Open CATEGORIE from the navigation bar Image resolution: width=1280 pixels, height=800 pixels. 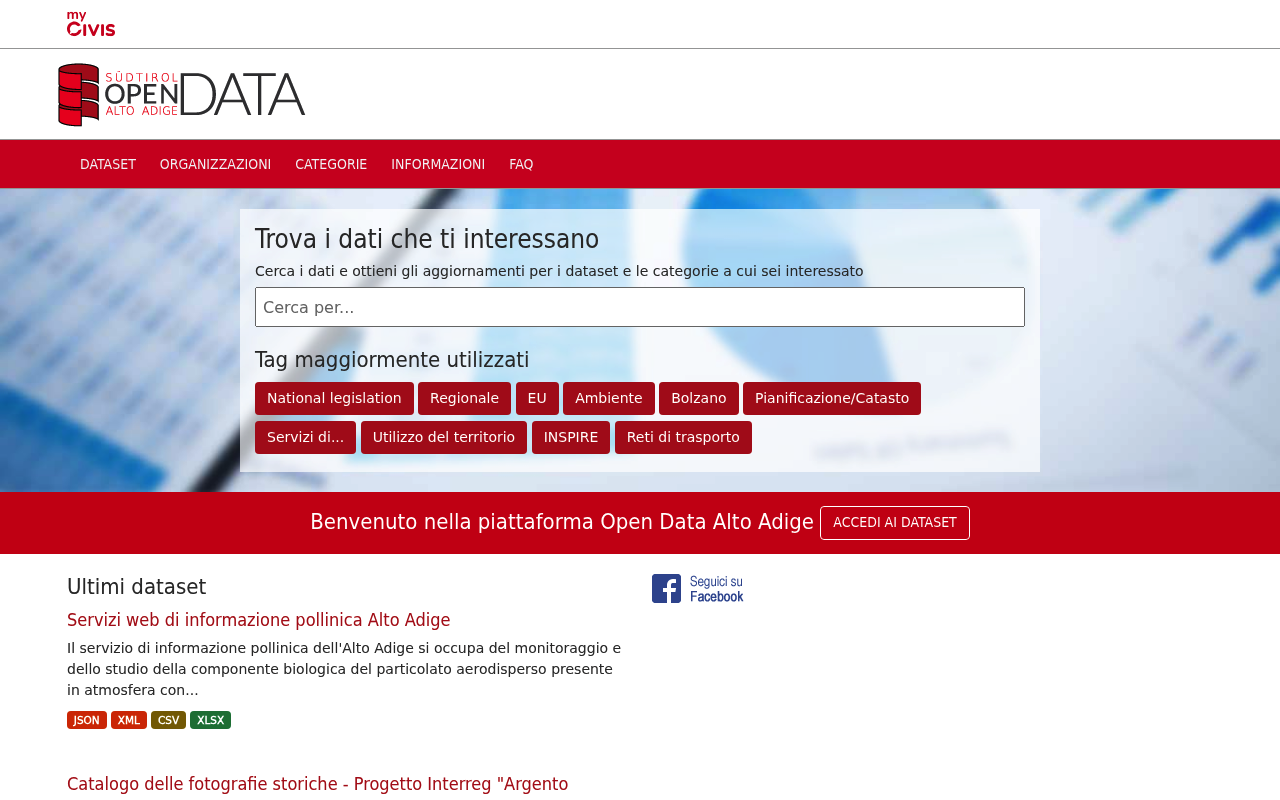coord(331,164)
